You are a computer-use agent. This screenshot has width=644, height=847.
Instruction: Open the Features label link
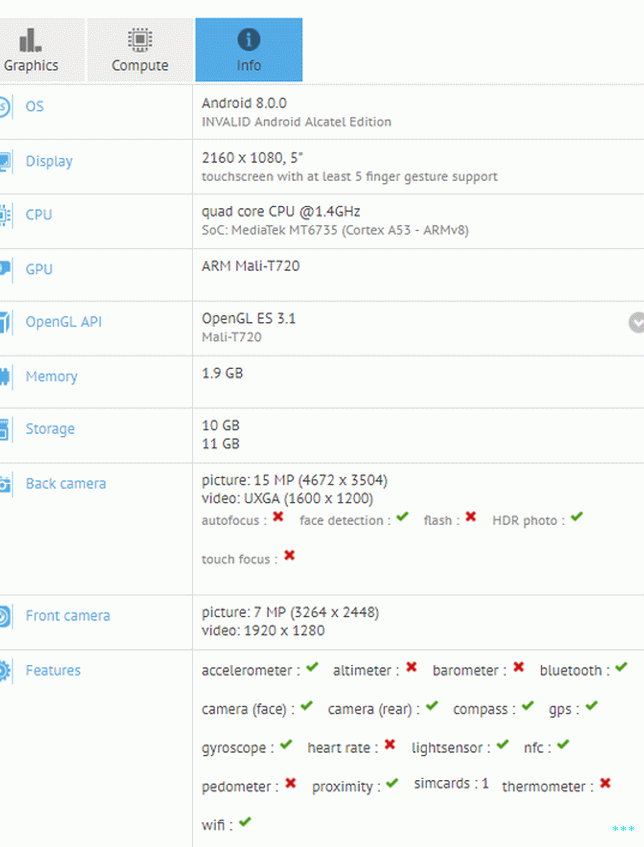(x=53, y=670)
